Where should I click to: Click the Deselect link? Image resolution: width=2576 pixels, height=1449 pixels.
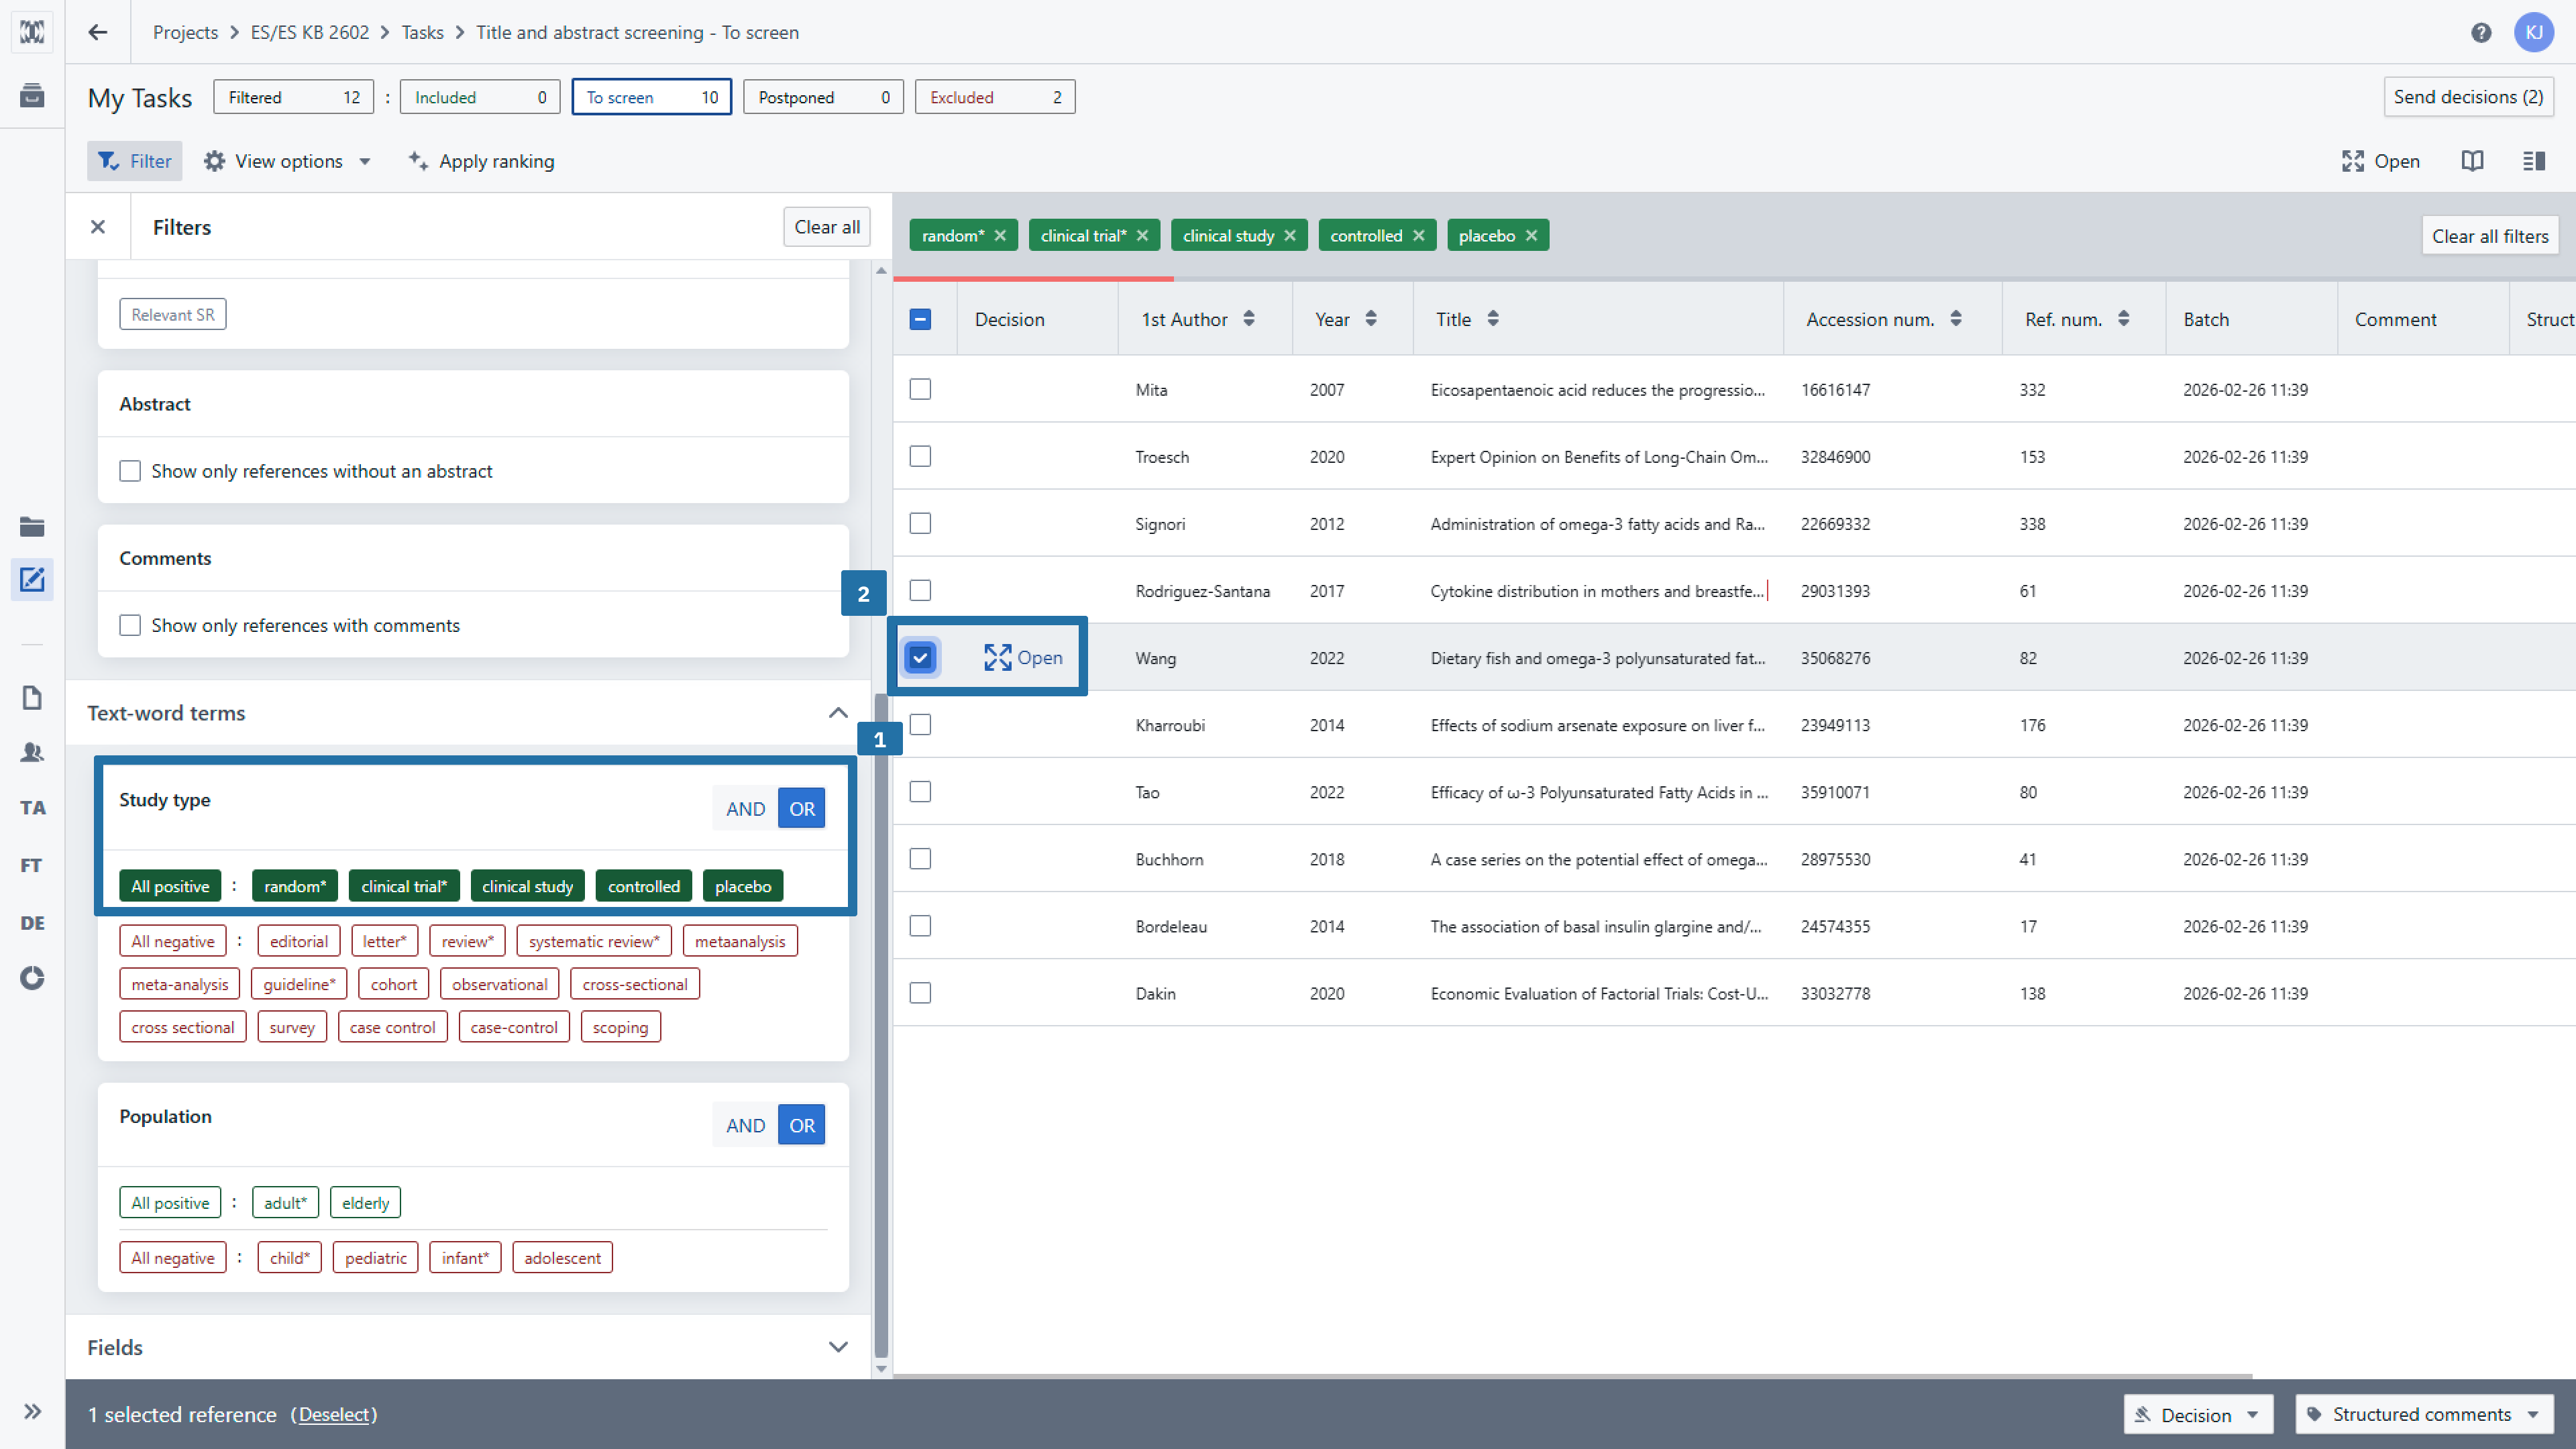tap(334, 1414)
